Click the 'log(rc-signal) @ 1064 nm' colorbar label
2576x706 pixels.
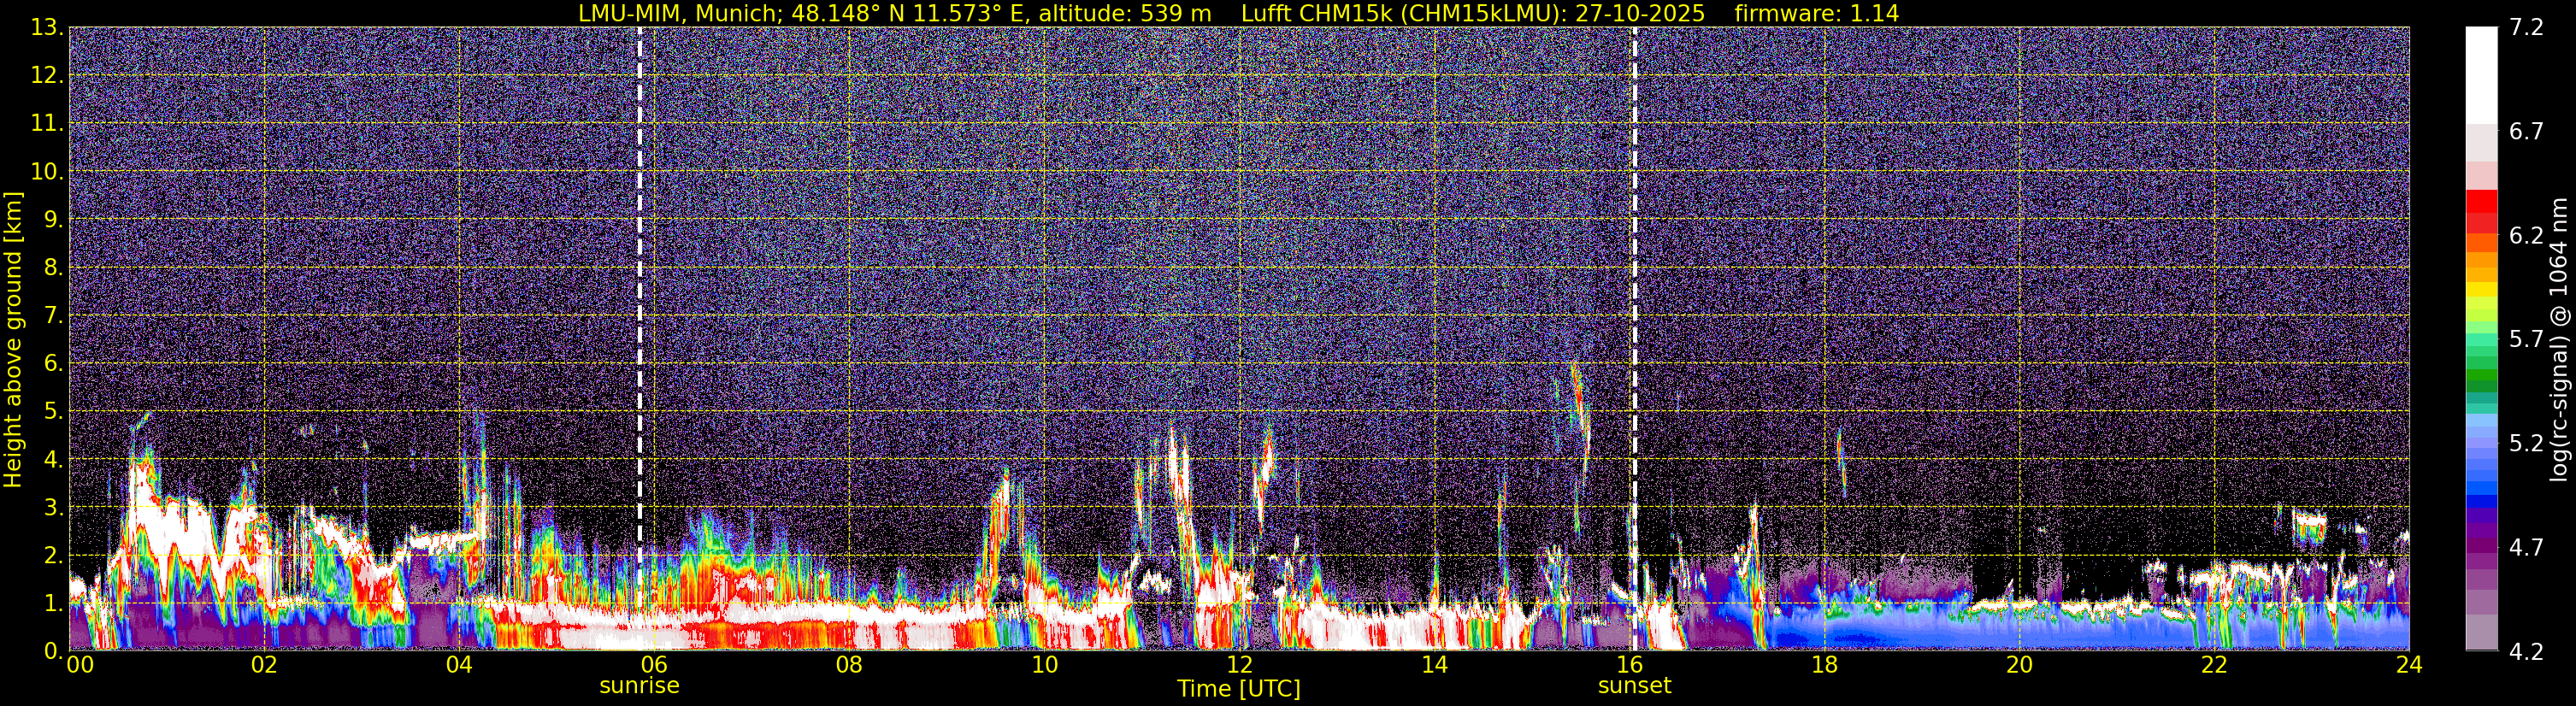coord(2558,339)
